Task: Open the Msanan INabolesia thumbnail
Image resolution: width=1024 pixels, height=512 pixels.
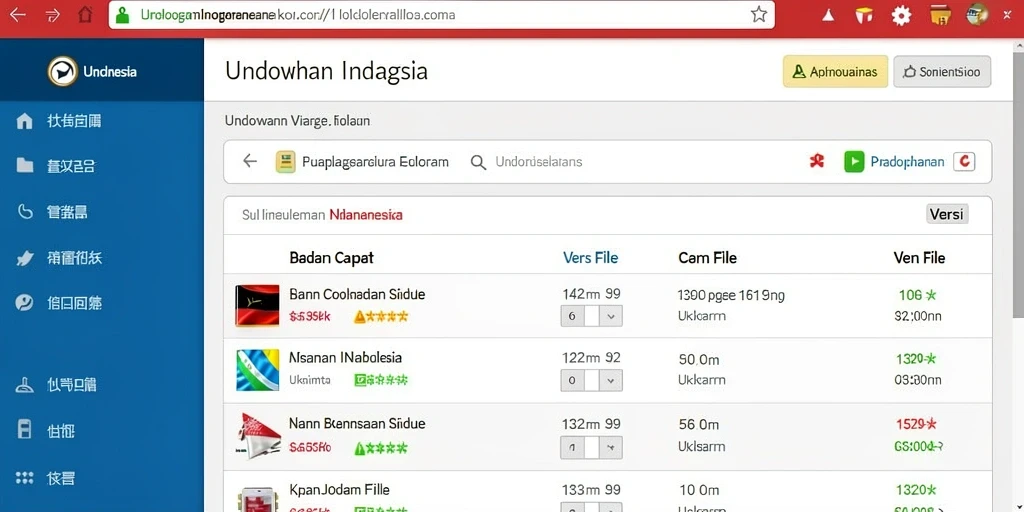Action: point(257,370)
